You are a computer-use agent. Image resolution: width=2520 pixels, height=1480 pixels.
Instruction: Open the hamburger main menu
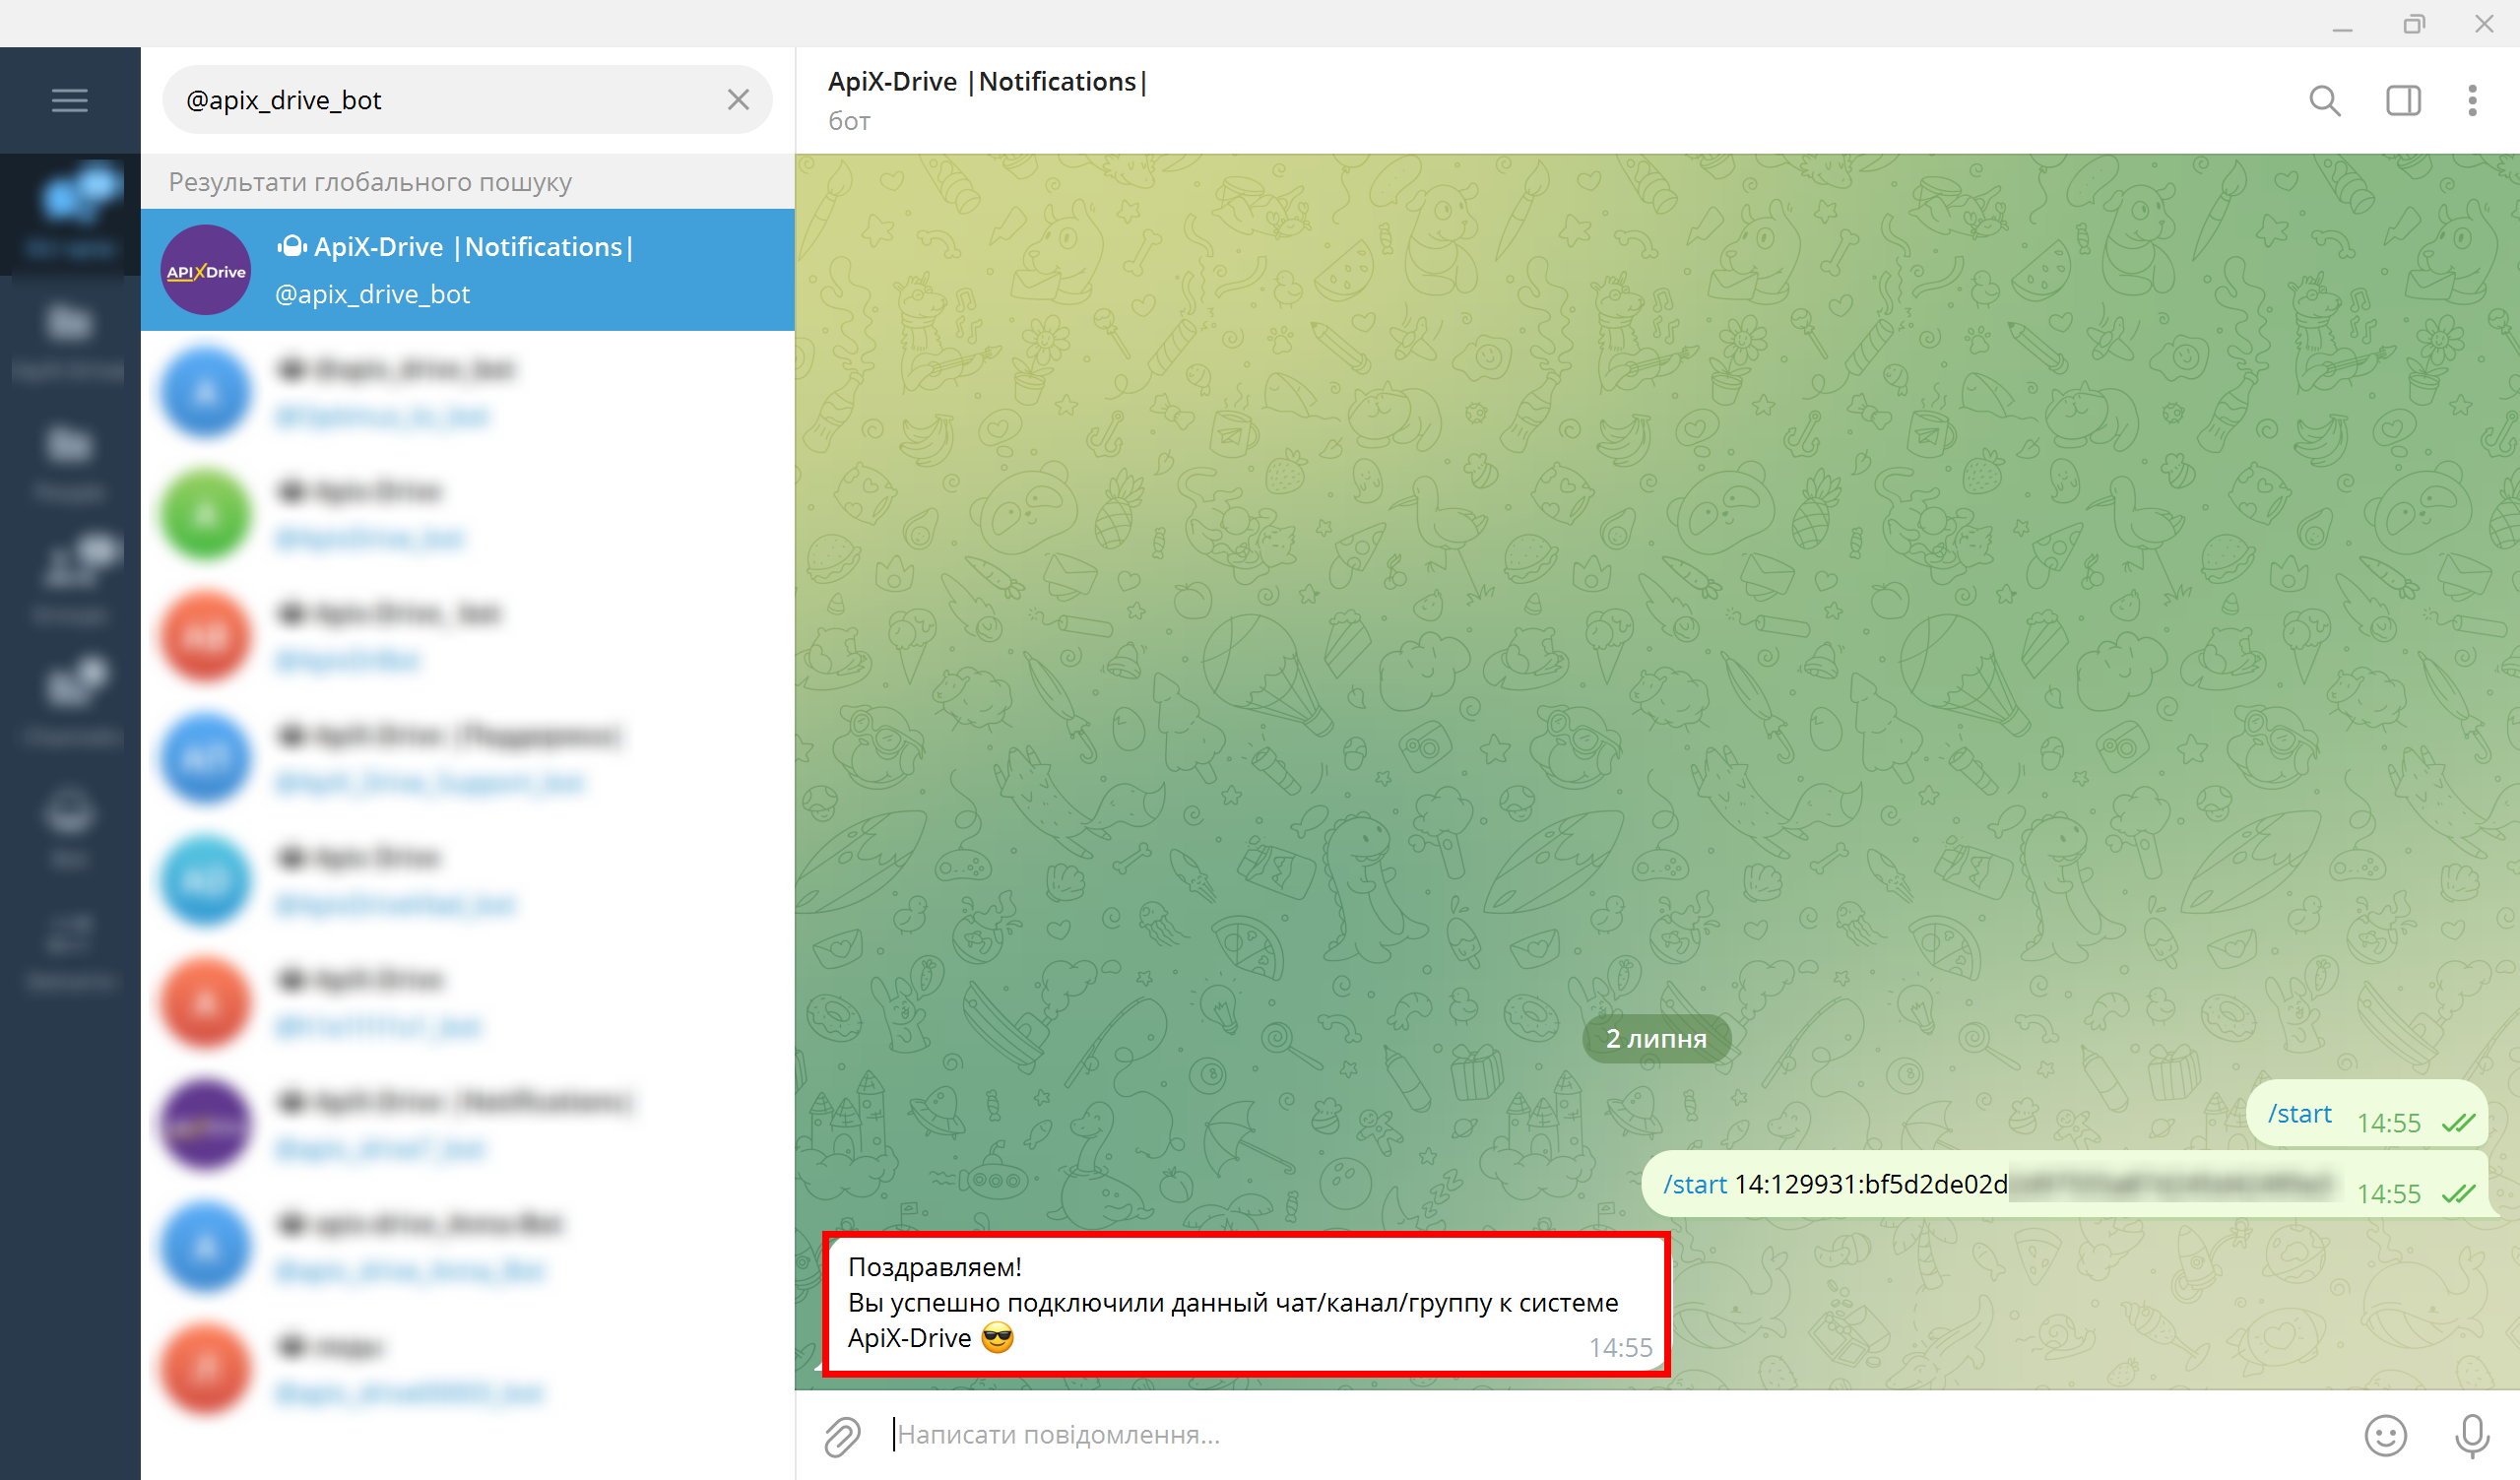[x=69, y=100]
